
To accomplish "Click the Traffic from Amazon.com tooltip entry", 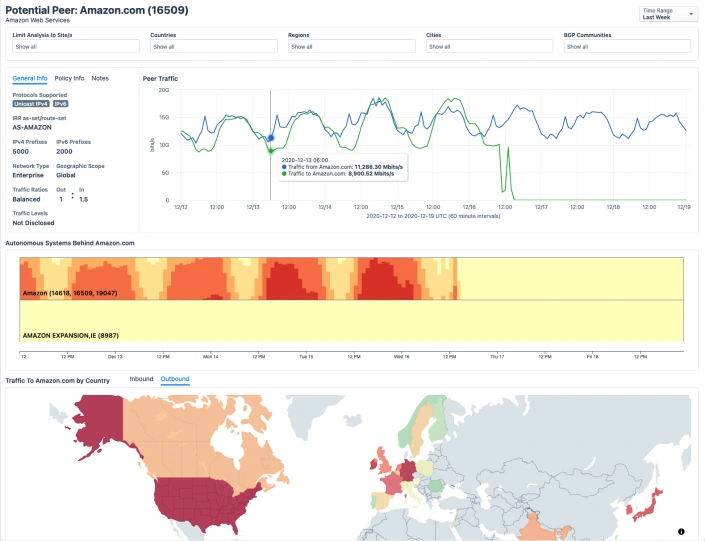I will point(342,167).
